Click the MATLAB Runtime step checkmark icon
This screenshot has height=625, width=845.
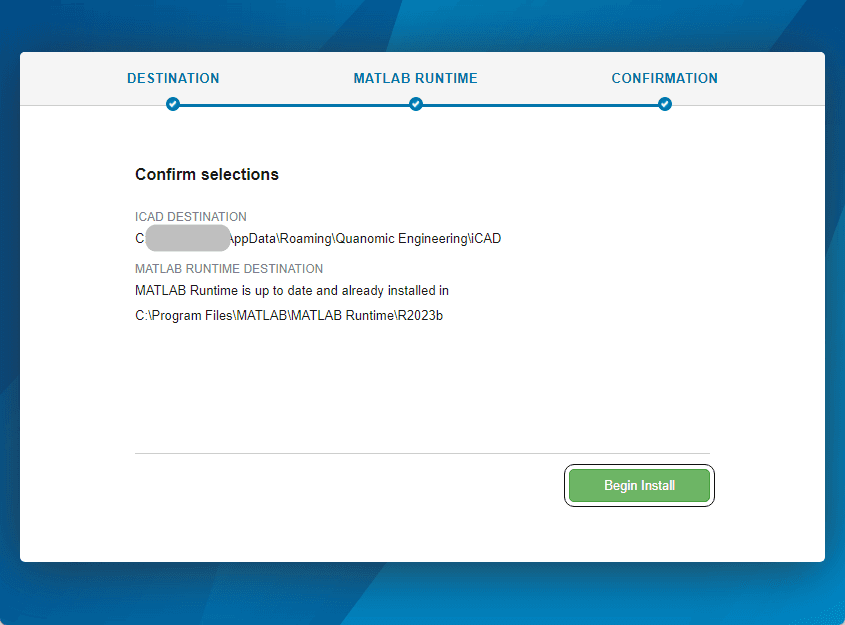click(416, 103)
